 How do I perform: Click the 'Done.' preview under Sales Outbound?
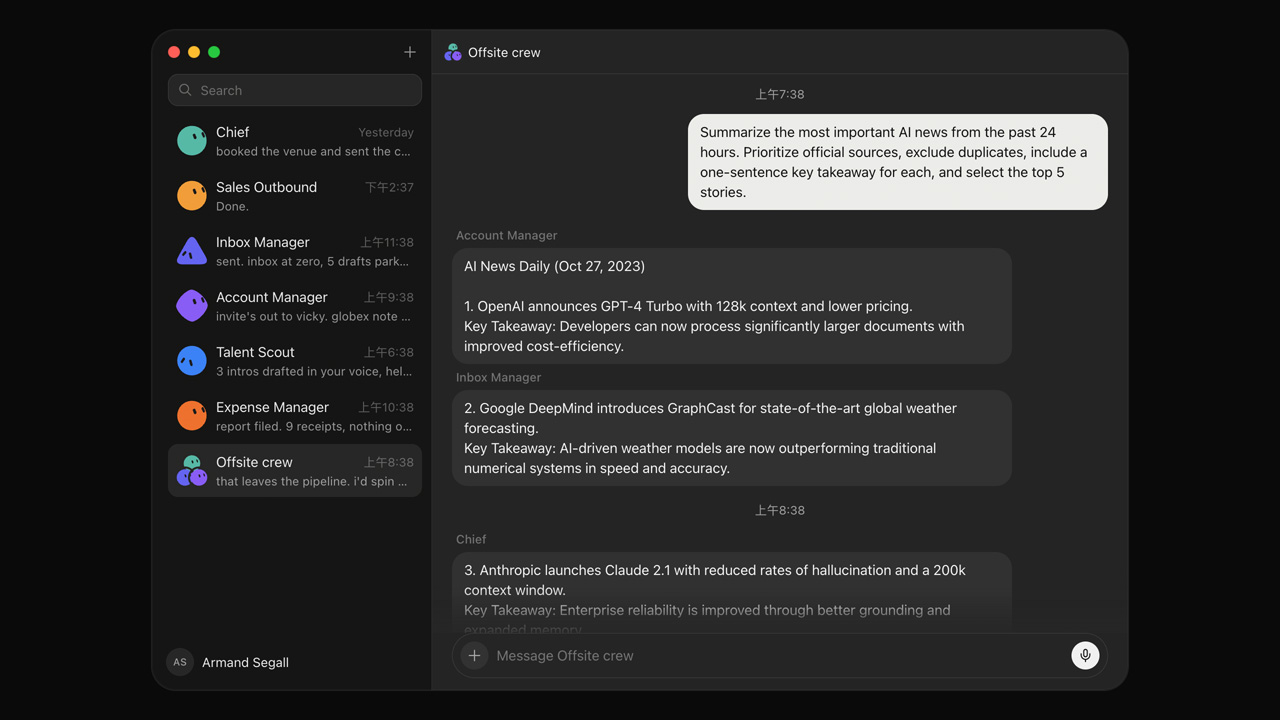coord(232,206)
